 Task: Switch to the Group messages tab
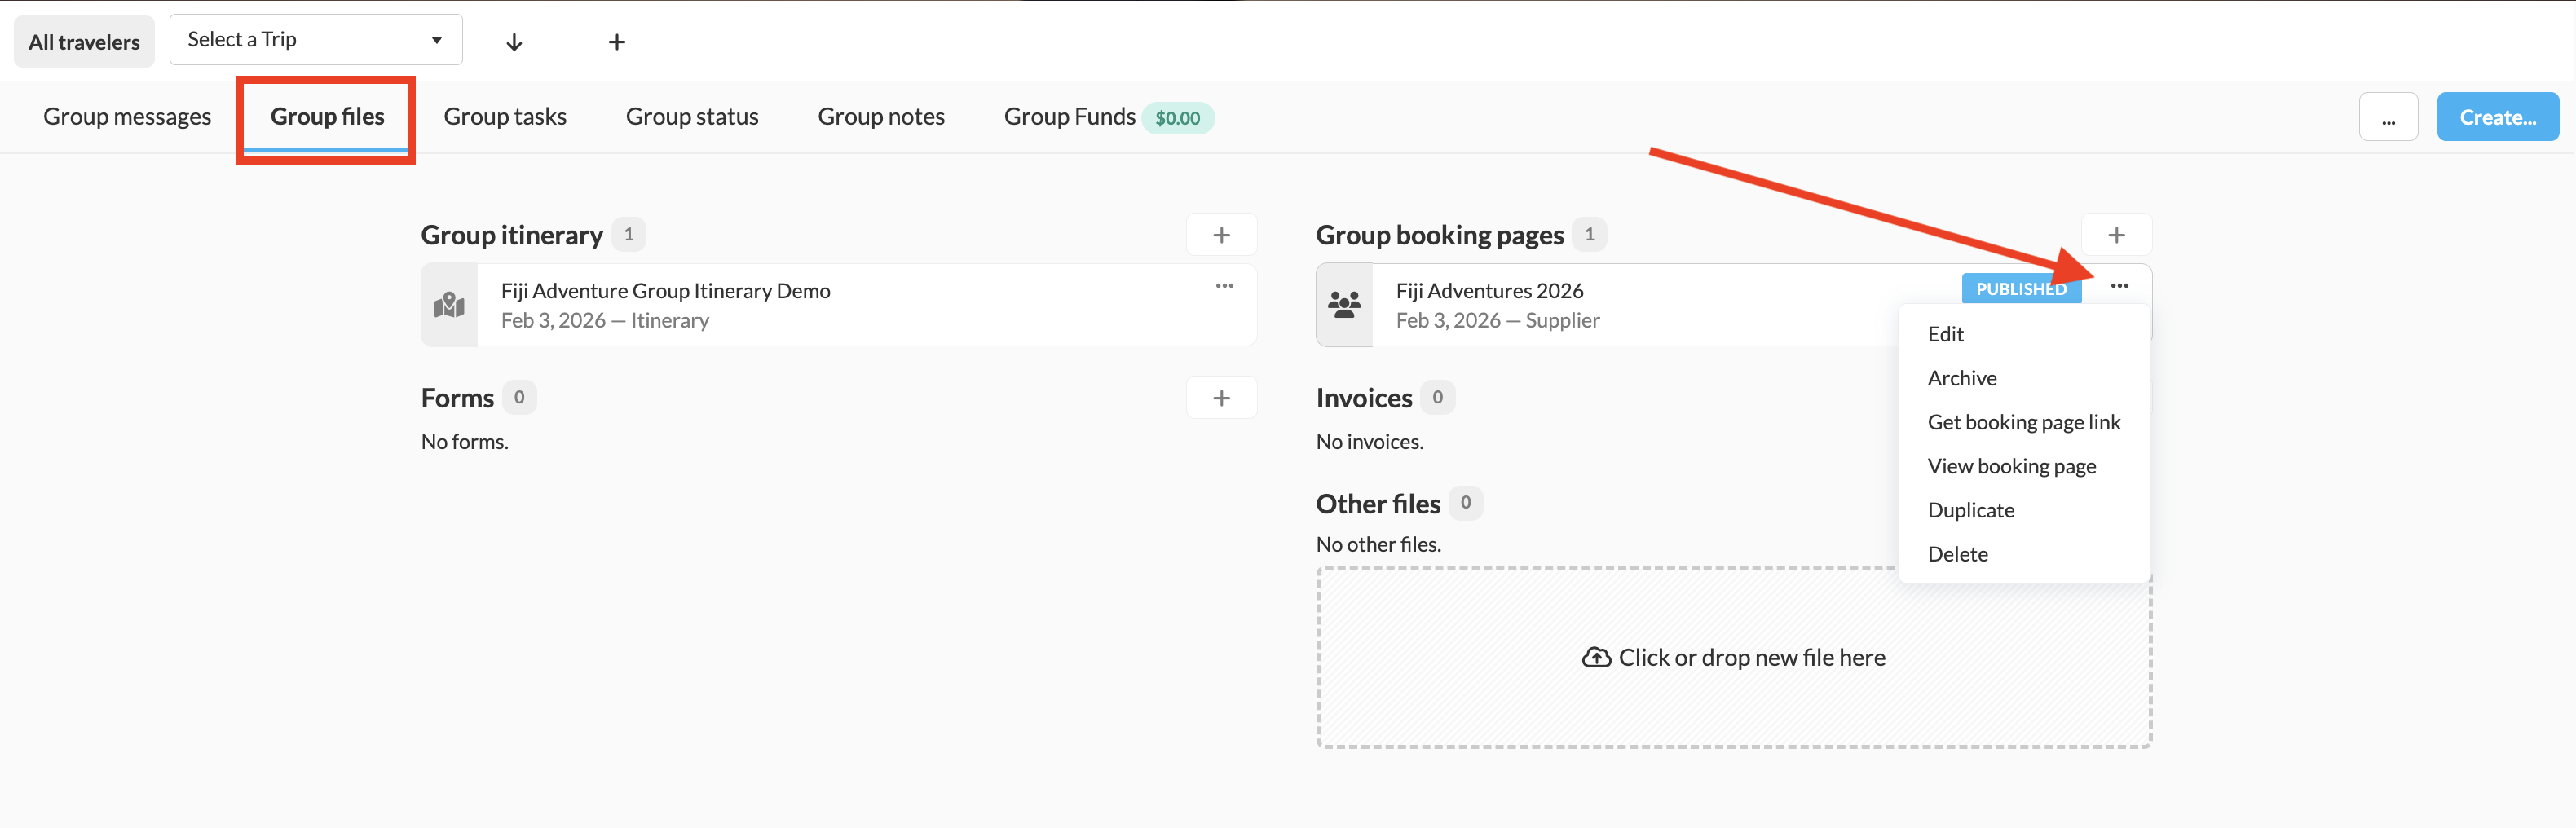pyautogui.click(x=127, y=117)
